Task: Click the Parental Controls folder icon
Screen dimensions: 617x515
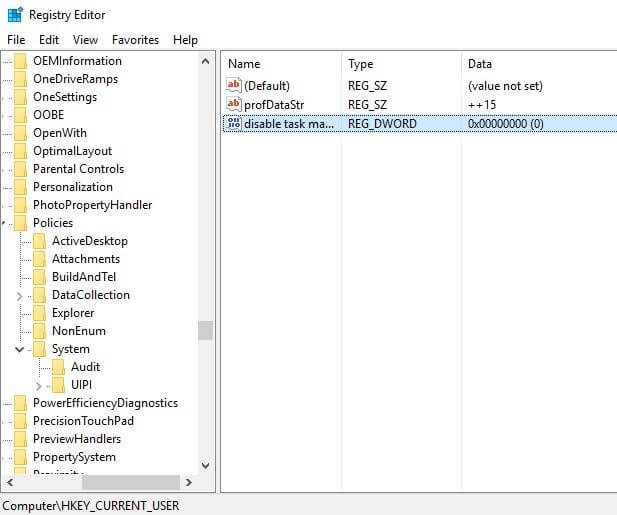Action: tap(20, 169)
